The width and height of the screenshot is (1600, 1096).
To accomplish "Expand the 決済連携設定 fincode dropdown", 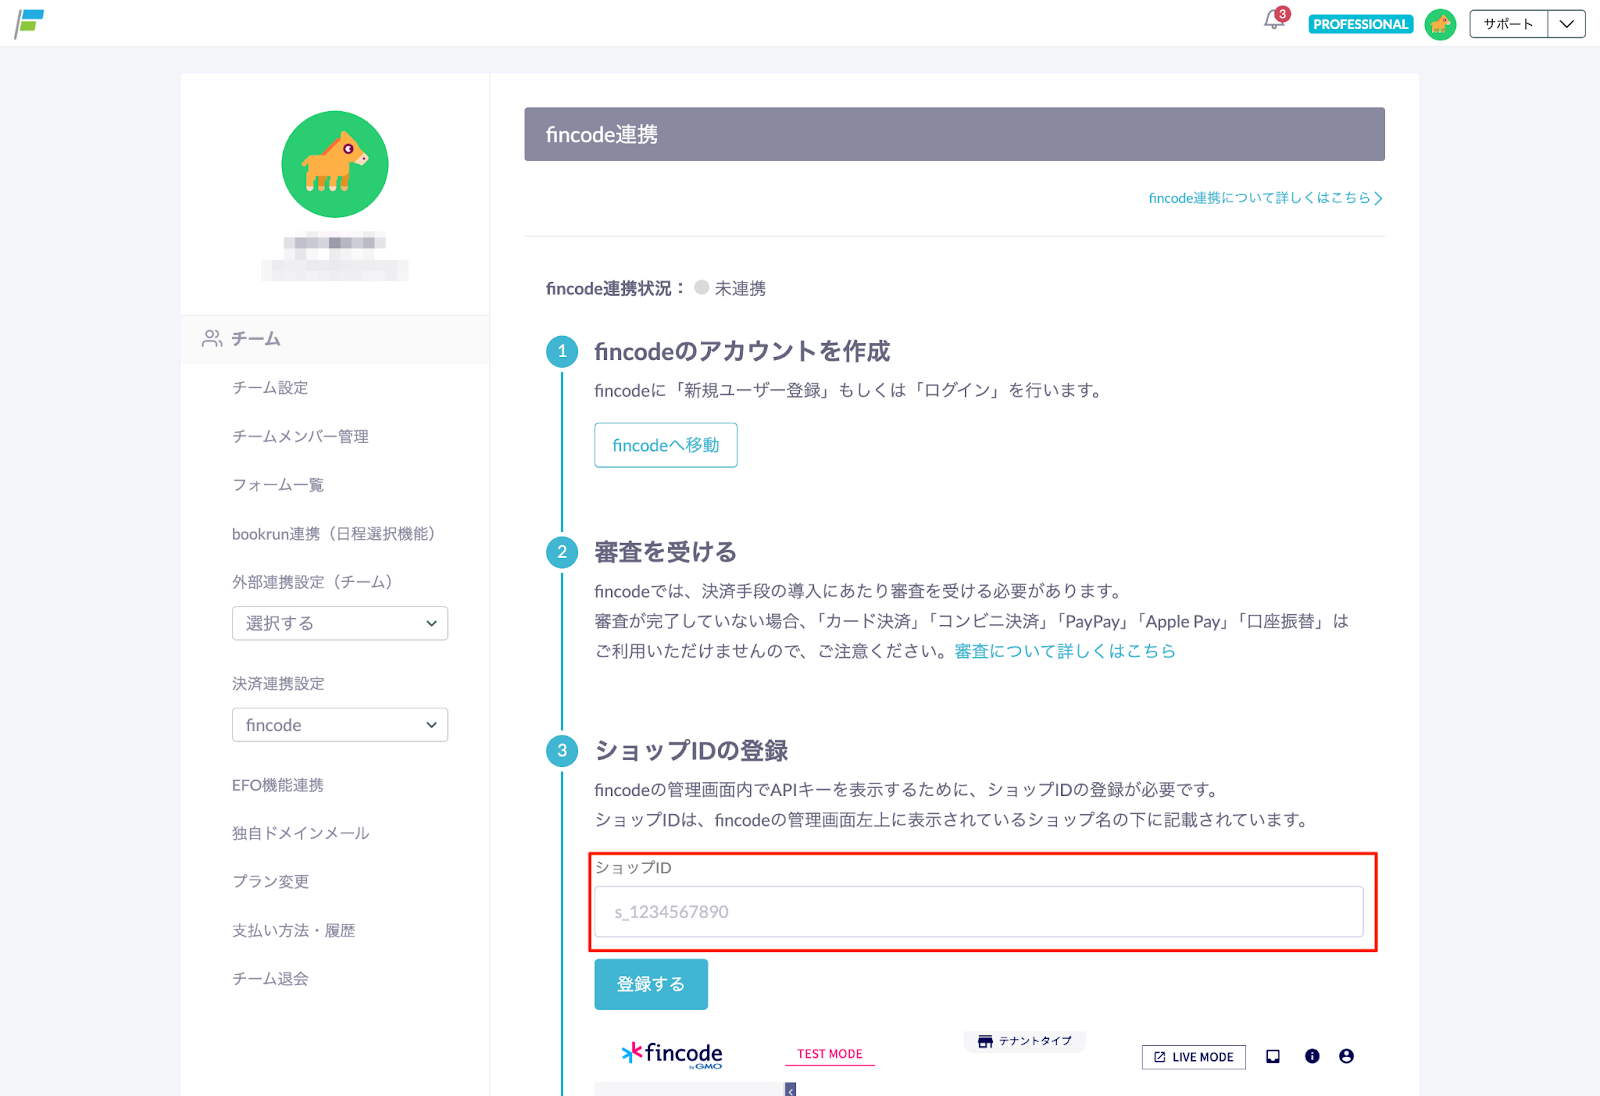I will click(x=340, y=725).
